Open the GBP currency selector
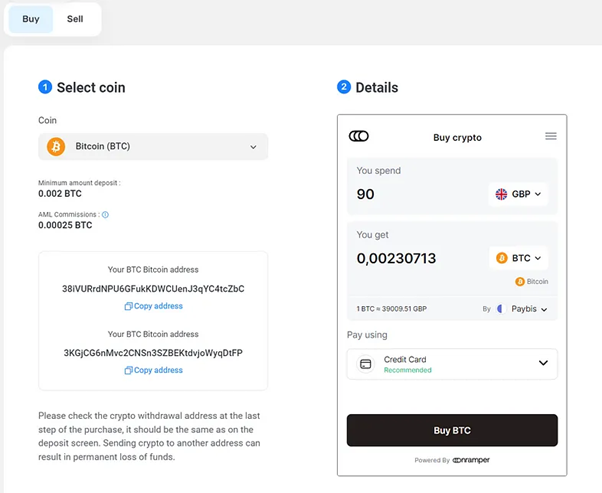The image size is (602, 493). [x=519, y=194]
